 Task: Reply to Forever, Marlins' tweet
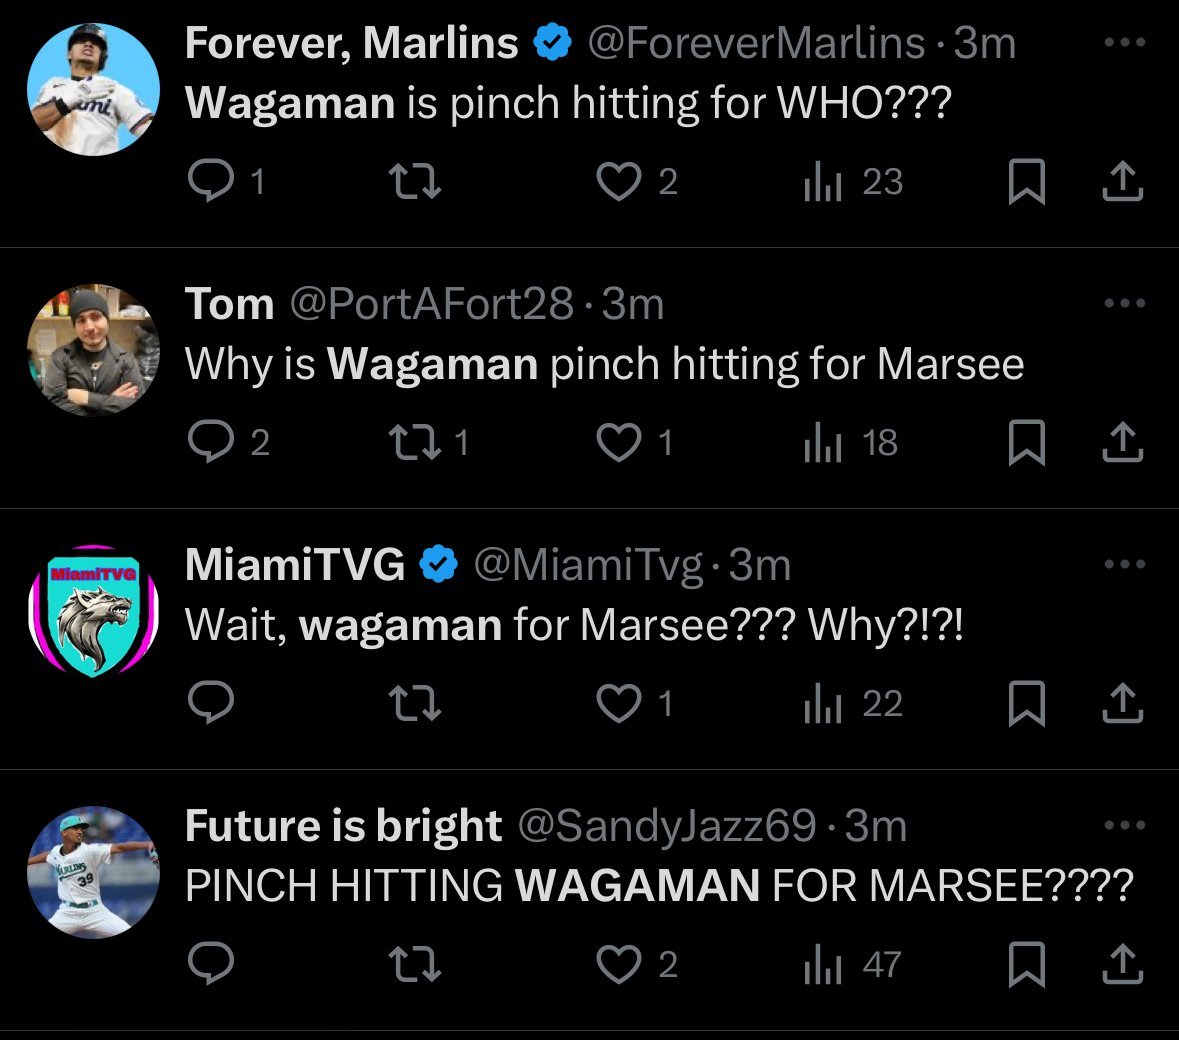point(212,182)
